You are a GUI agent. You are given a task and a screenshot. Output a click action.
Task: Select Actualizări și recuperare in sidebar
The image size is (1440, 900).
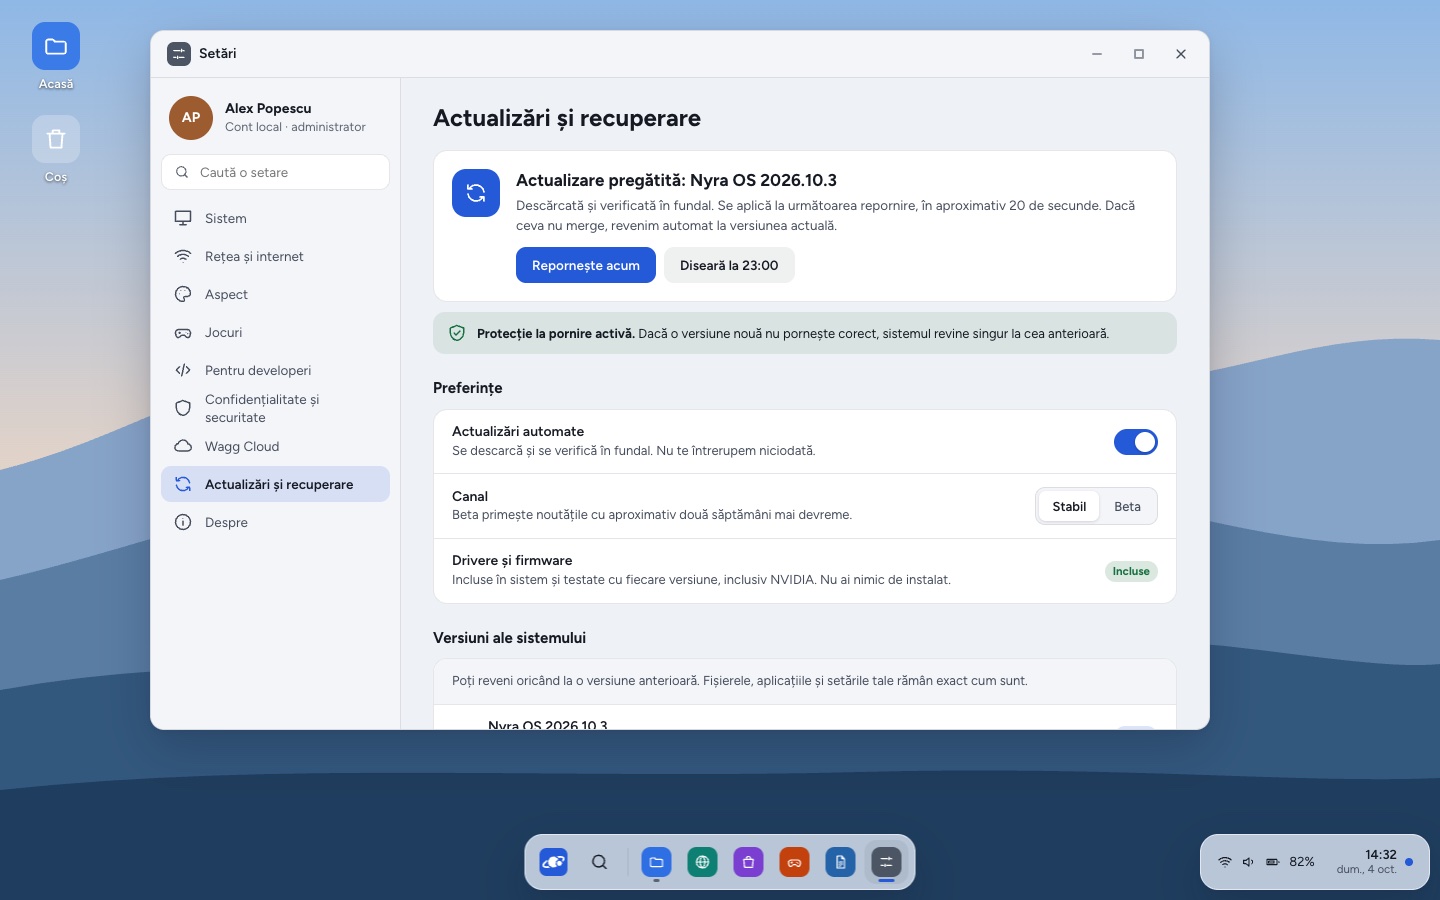pos(275,484)
